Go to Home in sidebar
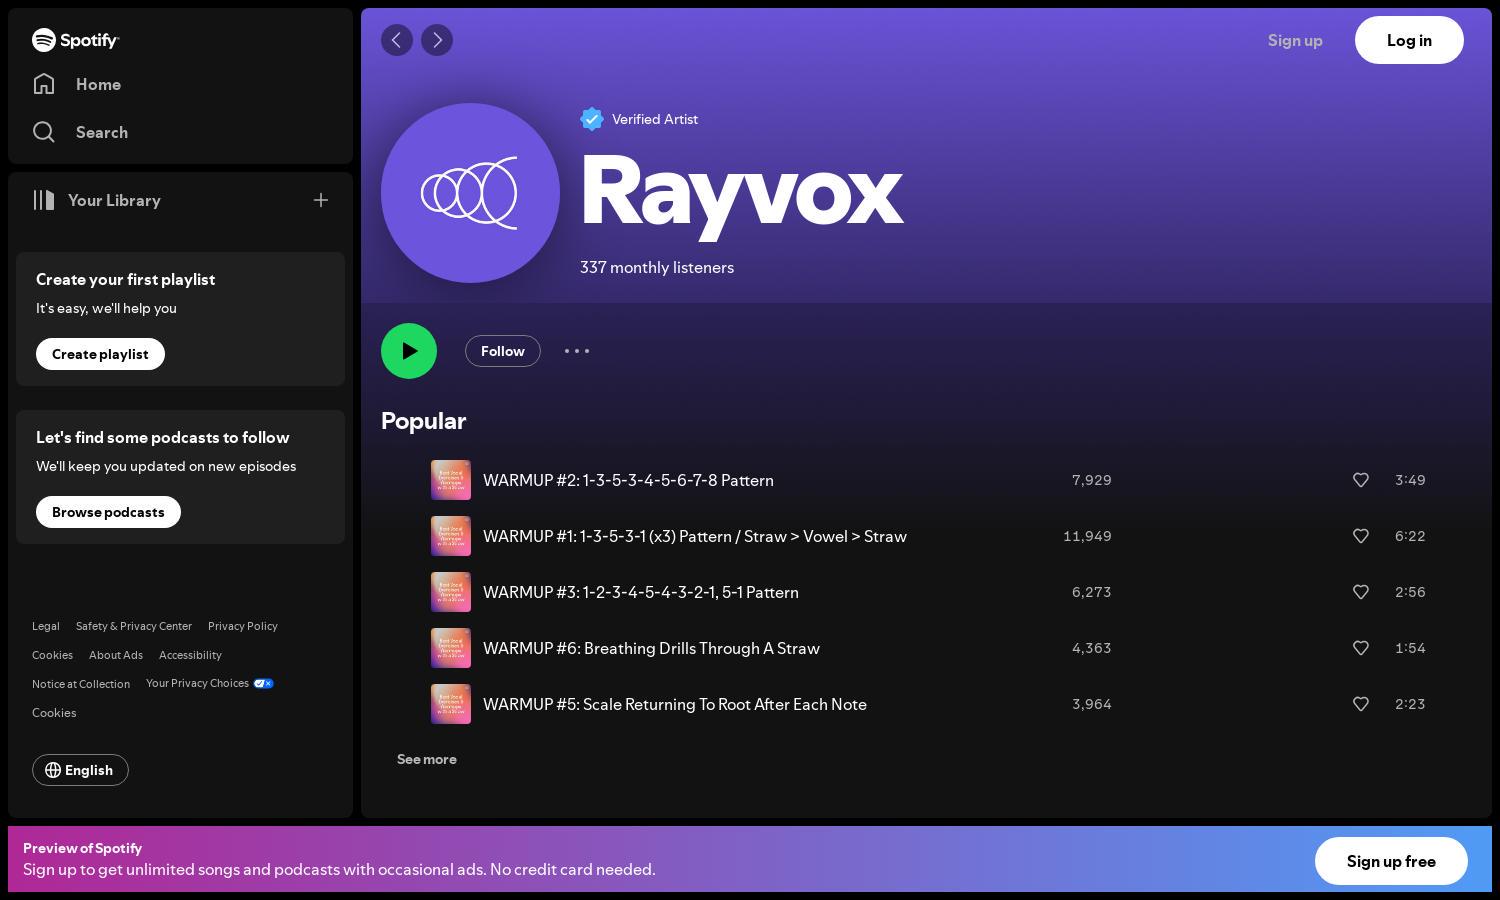This screenshot has height=900, width=1500. click(x=76, y=84)
